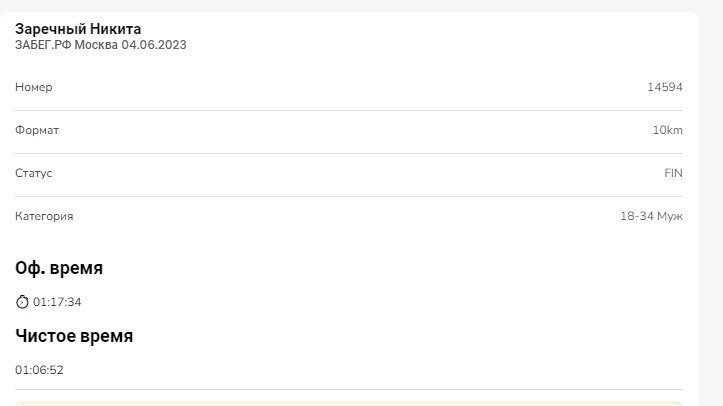Select the FIN status value
Viewport: 723px width, 406px height.
673,173
